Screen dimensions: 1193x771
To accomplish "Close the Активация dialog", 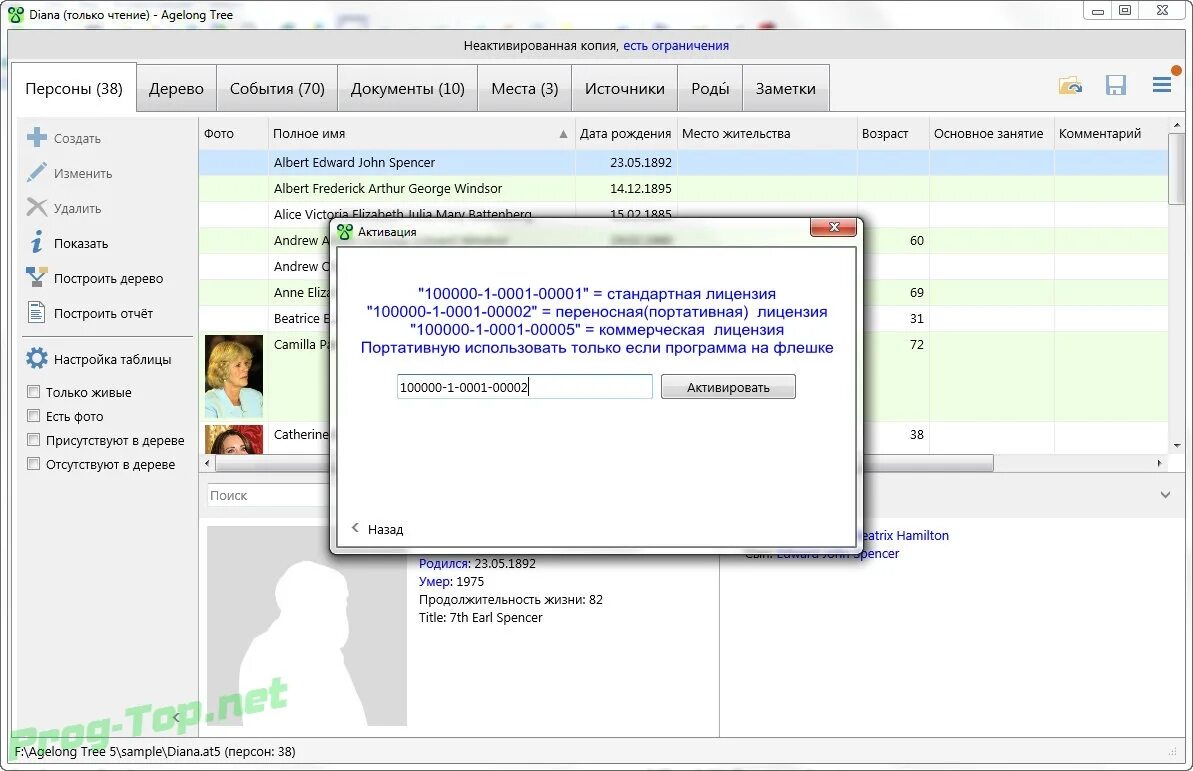I will coord(834,227).
